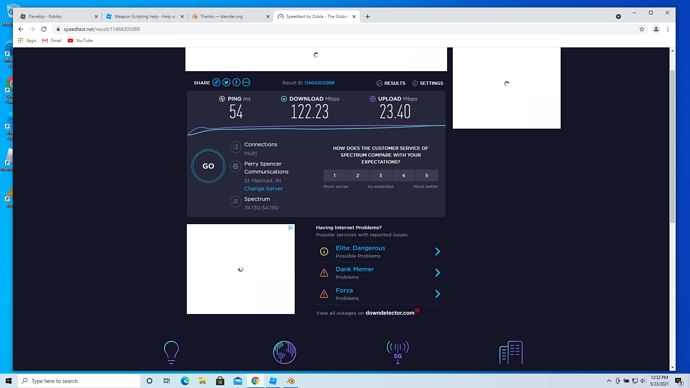Switch to Thanks — blender.org tab
Viewport: 690px width, 388px height.
230,16
